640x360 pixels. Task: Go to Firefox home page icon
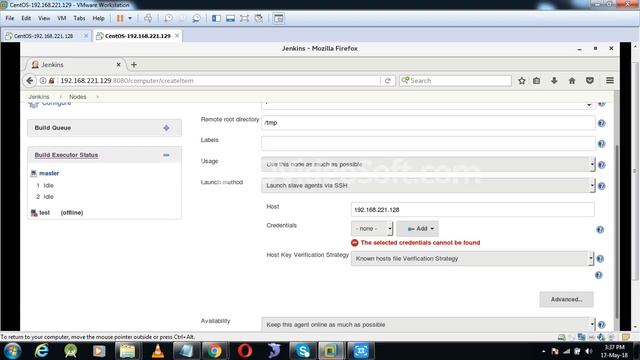[x=572, y=81]
